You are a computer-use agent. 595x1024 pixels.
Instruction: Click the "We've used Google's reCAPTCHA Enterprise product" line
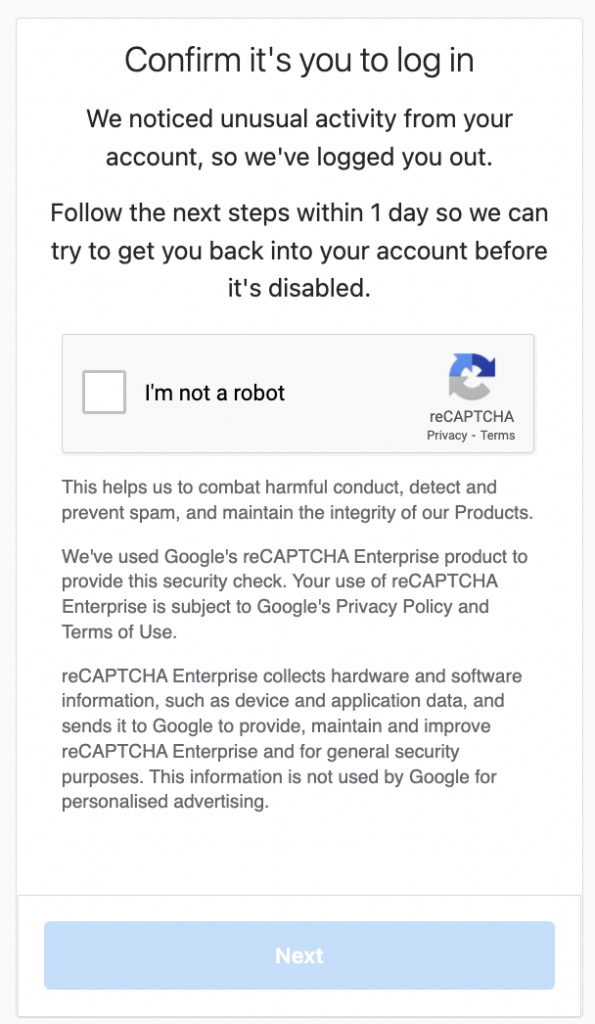coord(295,556)
